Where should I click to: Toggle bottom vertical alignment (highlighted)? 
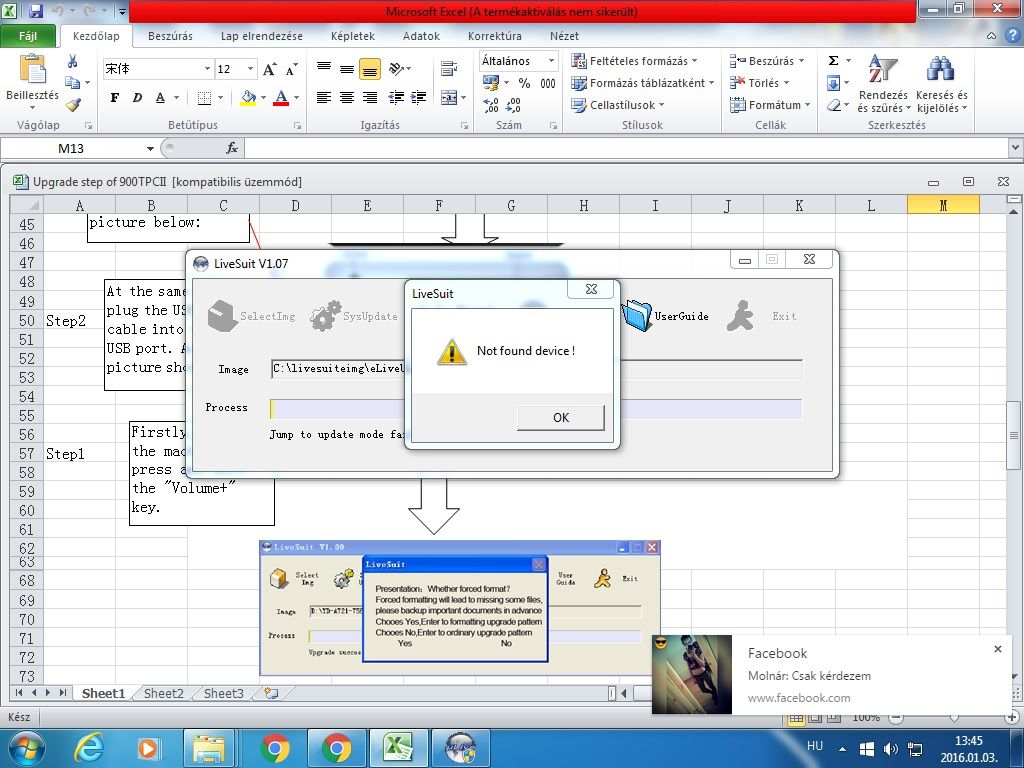[x=370, y=69]
